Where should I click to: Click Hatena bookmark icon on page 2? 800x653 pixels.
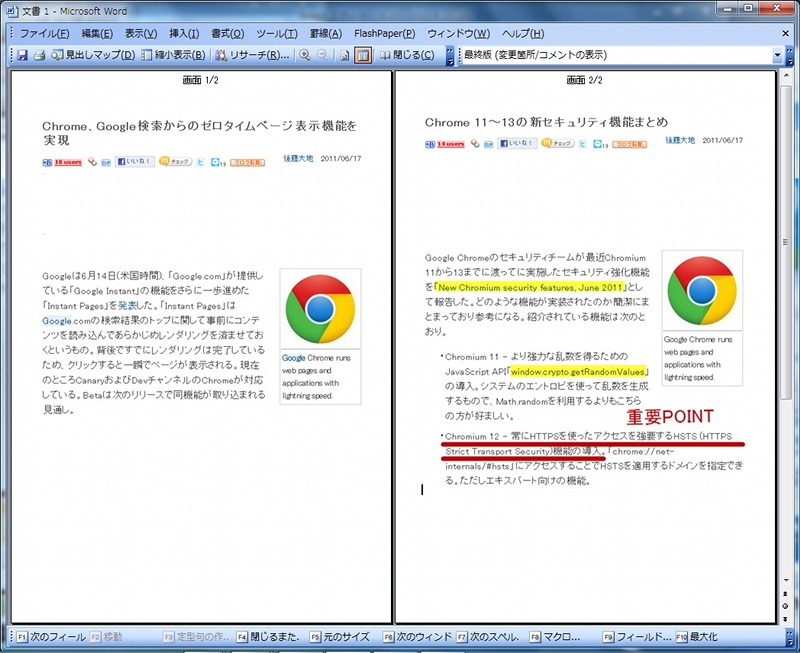(x=430, y=144)
